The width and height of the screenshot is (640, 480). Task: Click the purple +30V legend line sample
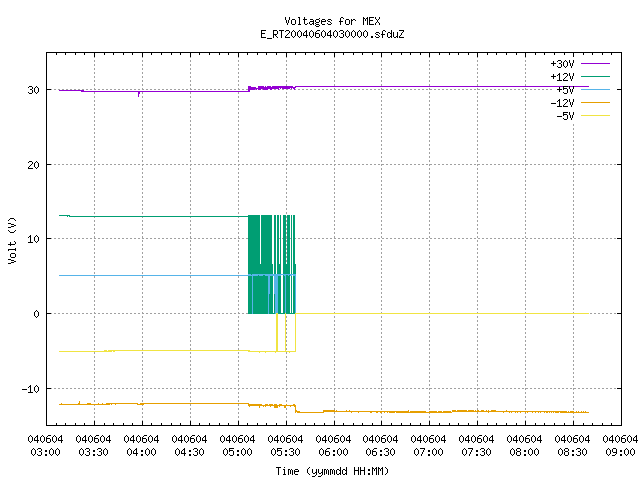point(595,64)
